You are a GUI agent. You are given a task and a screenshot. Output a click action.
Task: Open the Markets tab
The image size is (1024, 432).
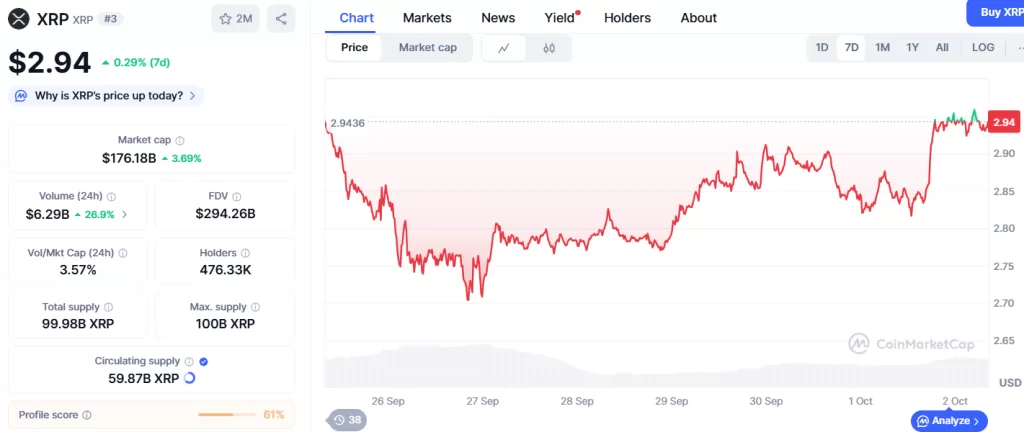[427, 18]
